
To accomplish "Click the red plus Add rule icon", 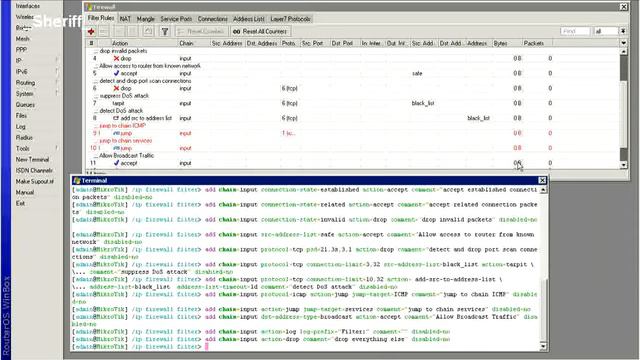I will [91, 31].
